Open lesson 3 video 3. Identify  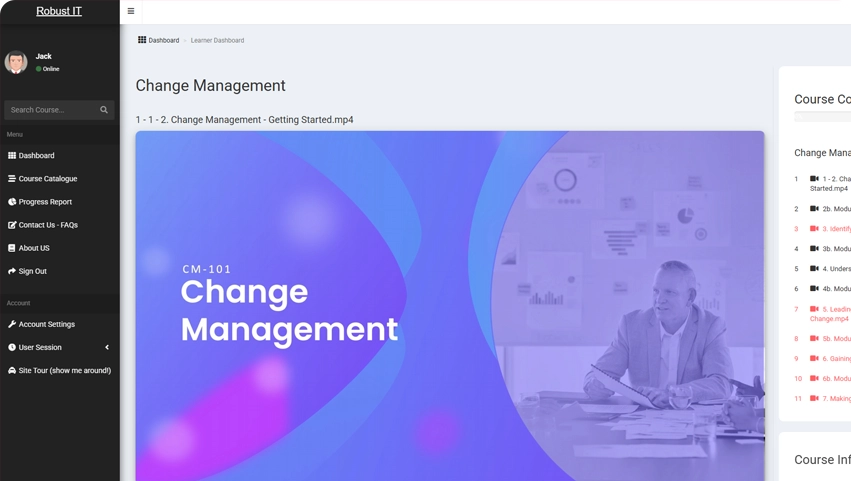coord(836,229)
